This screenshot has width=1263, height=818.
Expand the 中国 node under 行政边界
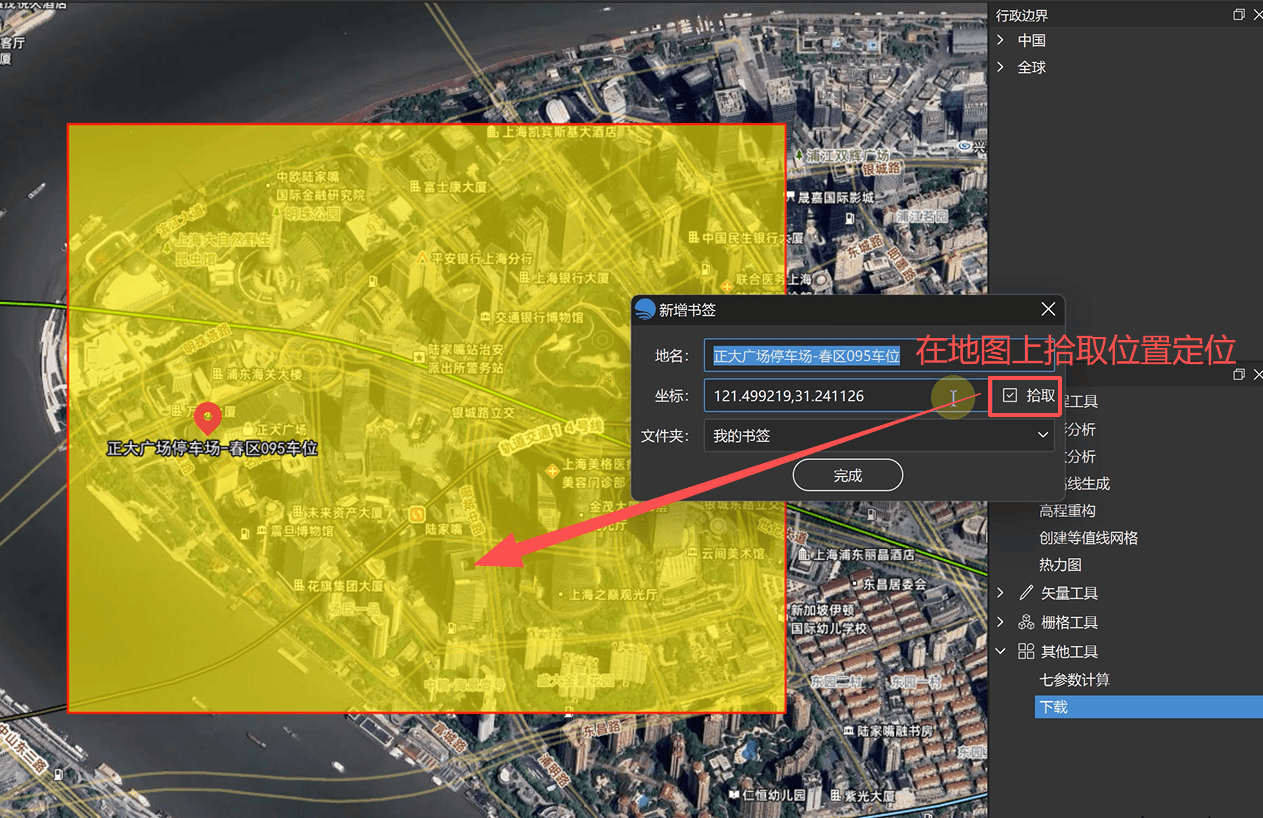[1001, 40]
